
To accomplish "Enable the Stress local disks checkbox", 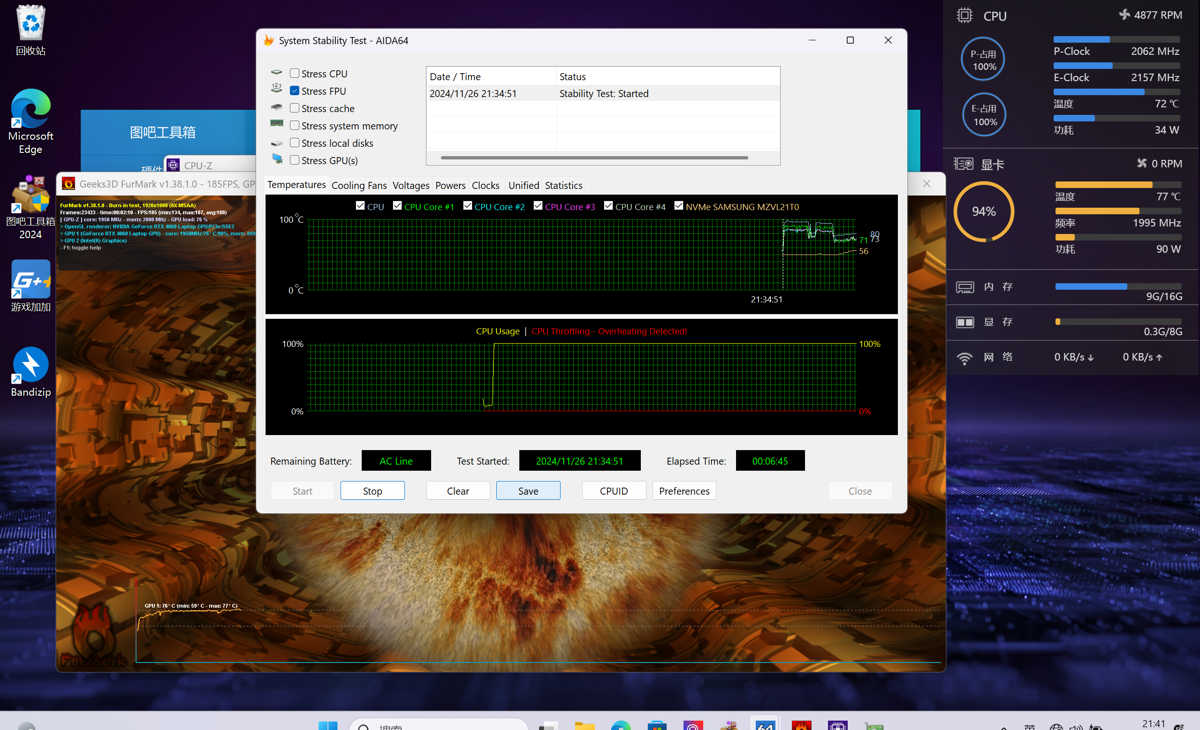I will [294, 142].
